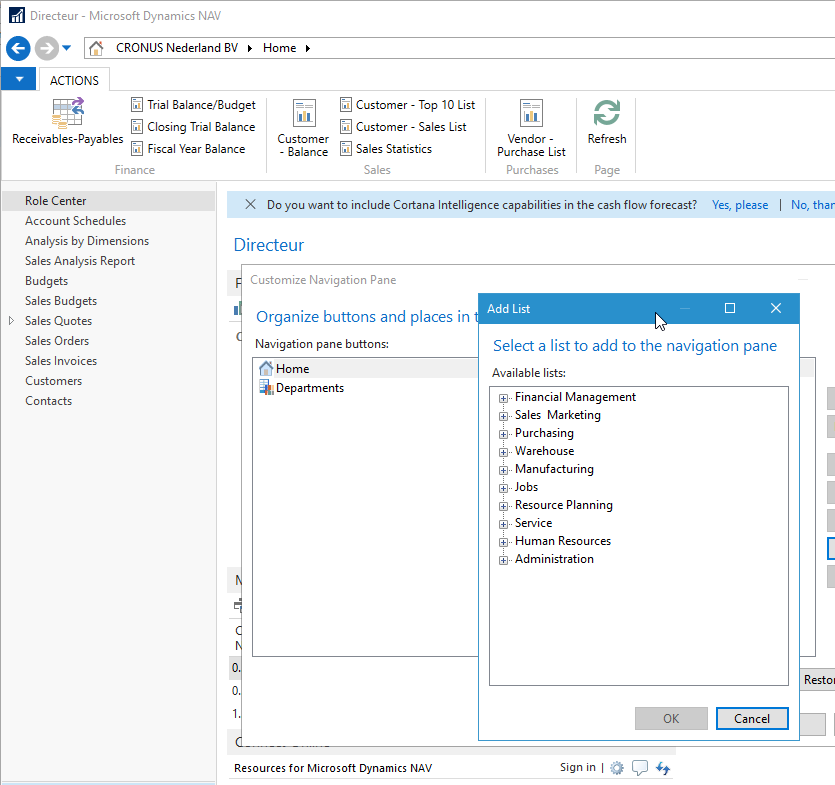Open Account Schedules from navigation pane
Image resolution: width=835 pixels, height=785 pixels.
[x=76, y=221]
